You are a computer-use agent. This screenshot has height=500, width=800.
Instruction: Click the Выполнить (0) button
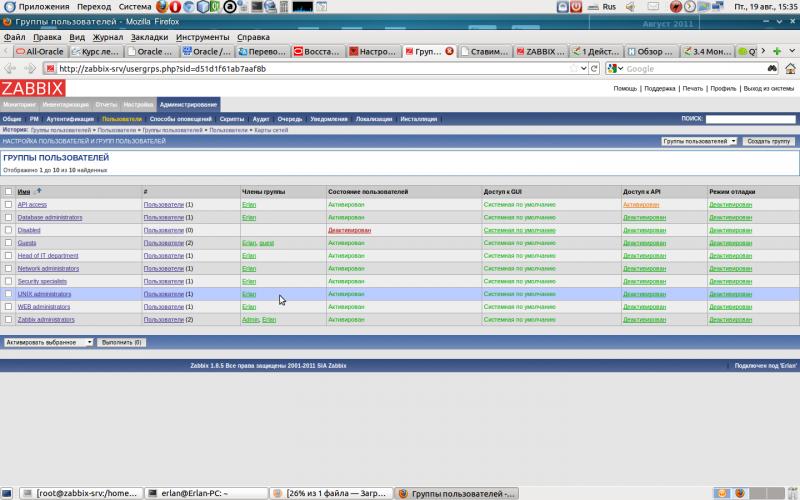121,342
